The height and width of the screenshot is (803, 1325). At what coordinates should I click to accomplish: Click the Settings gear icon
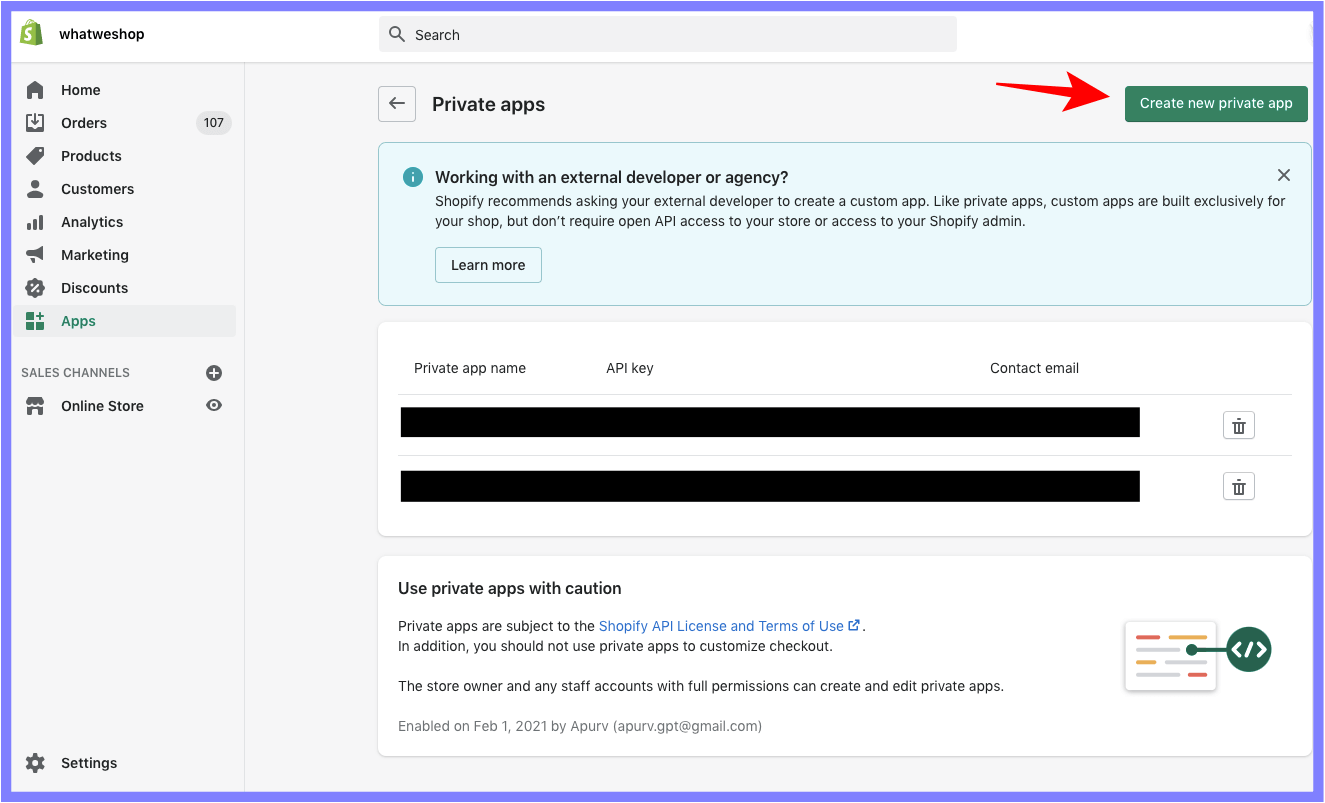(35, 763)
